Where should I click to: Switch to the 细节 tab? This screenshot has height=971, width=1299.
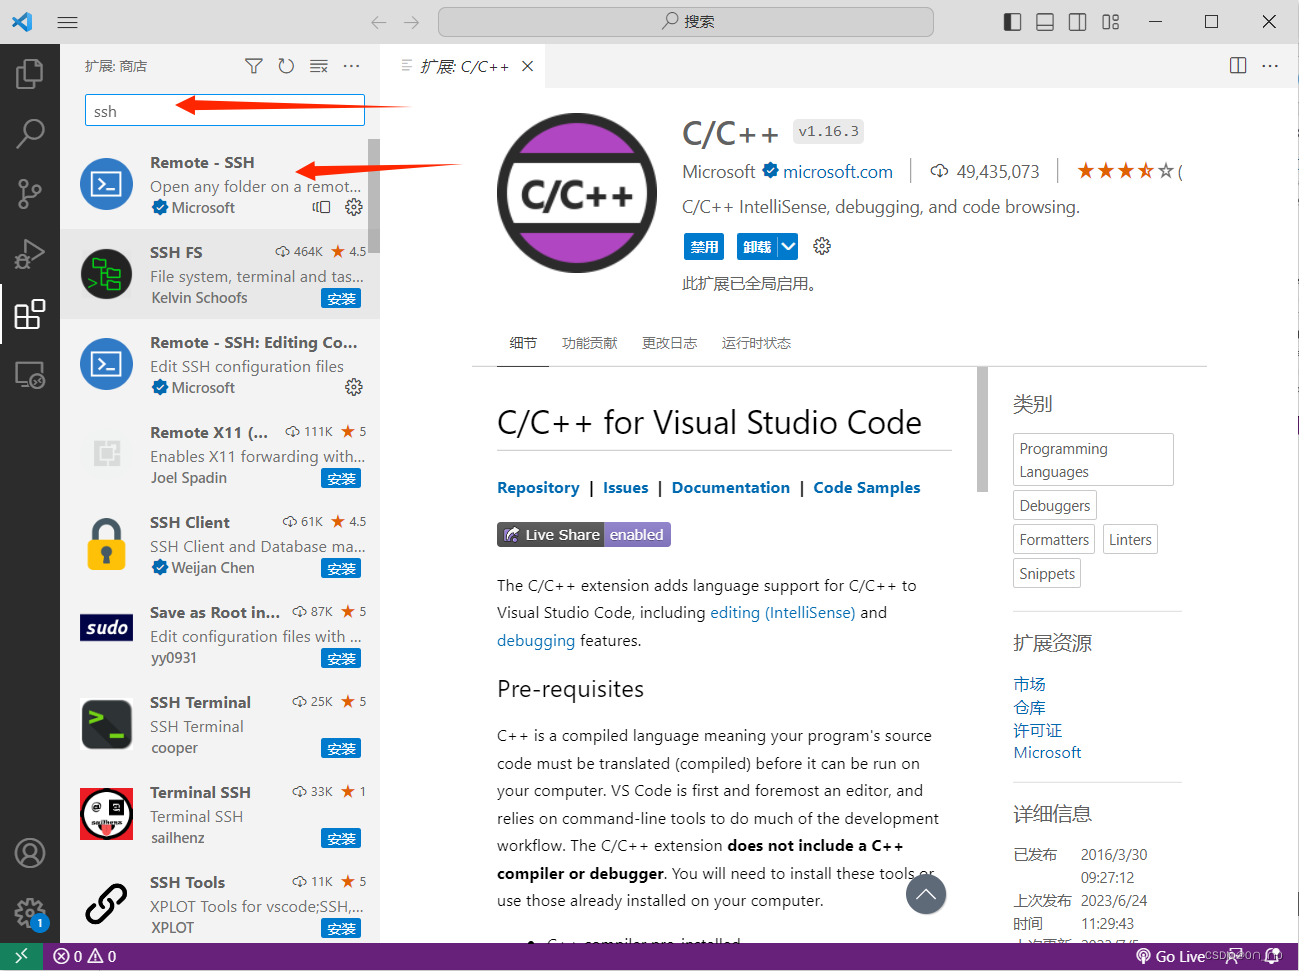pyautogui.click(x=523, y=343)
